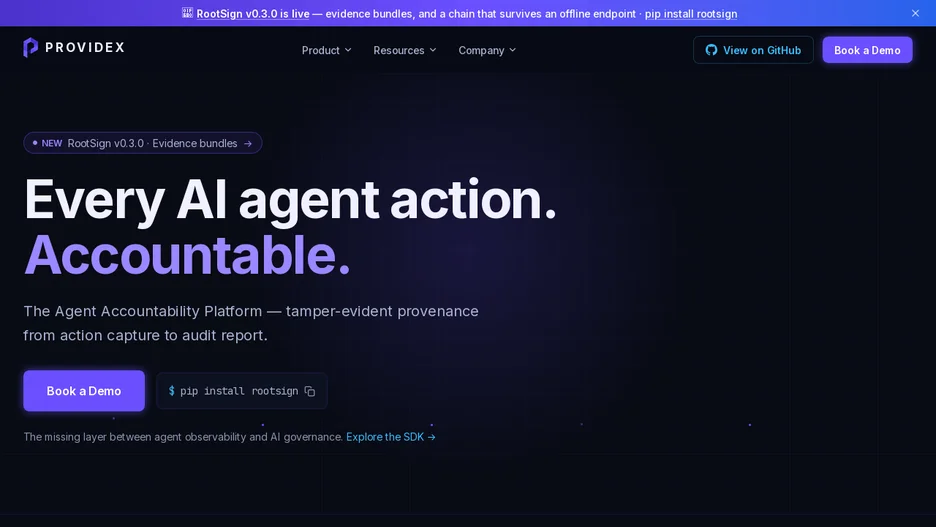Click 'Every AI agent action.' headline
The image size is (936, 527).
coord(290,201)
